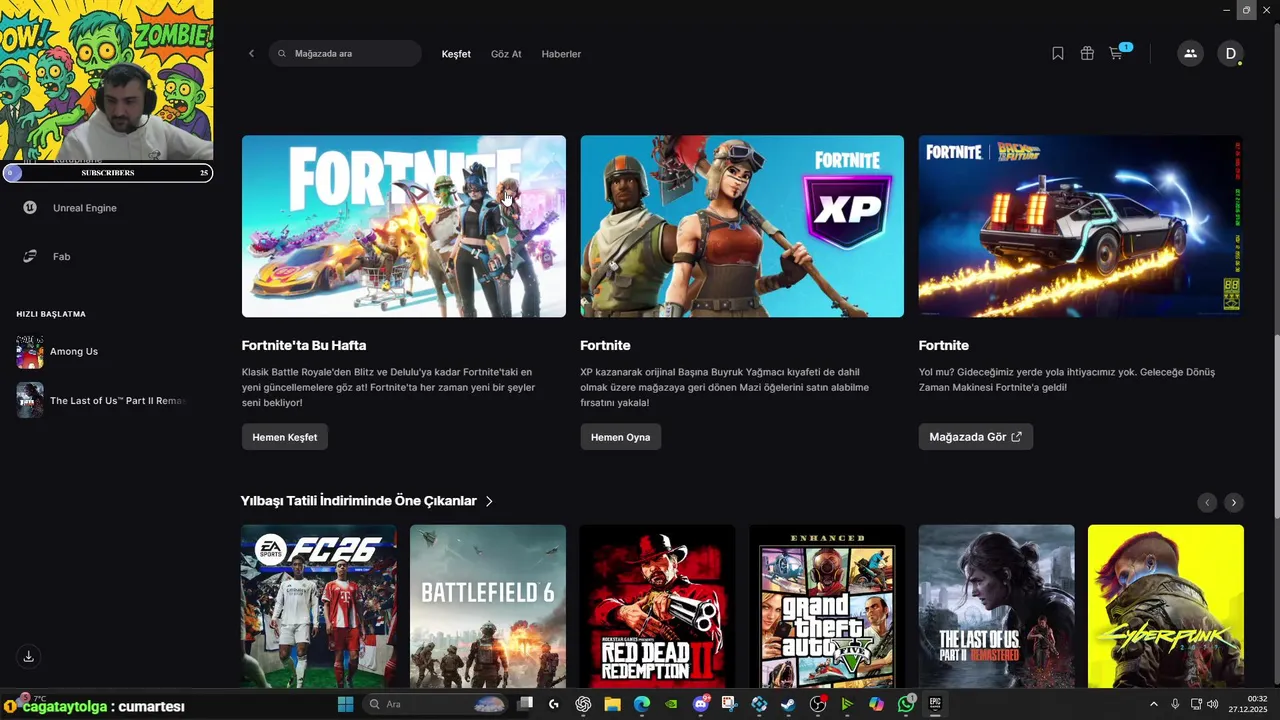The image size is (1280, 720).
Task: Open Yılbaşı Tatili İndiriminde Öne Çıkanlar link
Action: 367,501
